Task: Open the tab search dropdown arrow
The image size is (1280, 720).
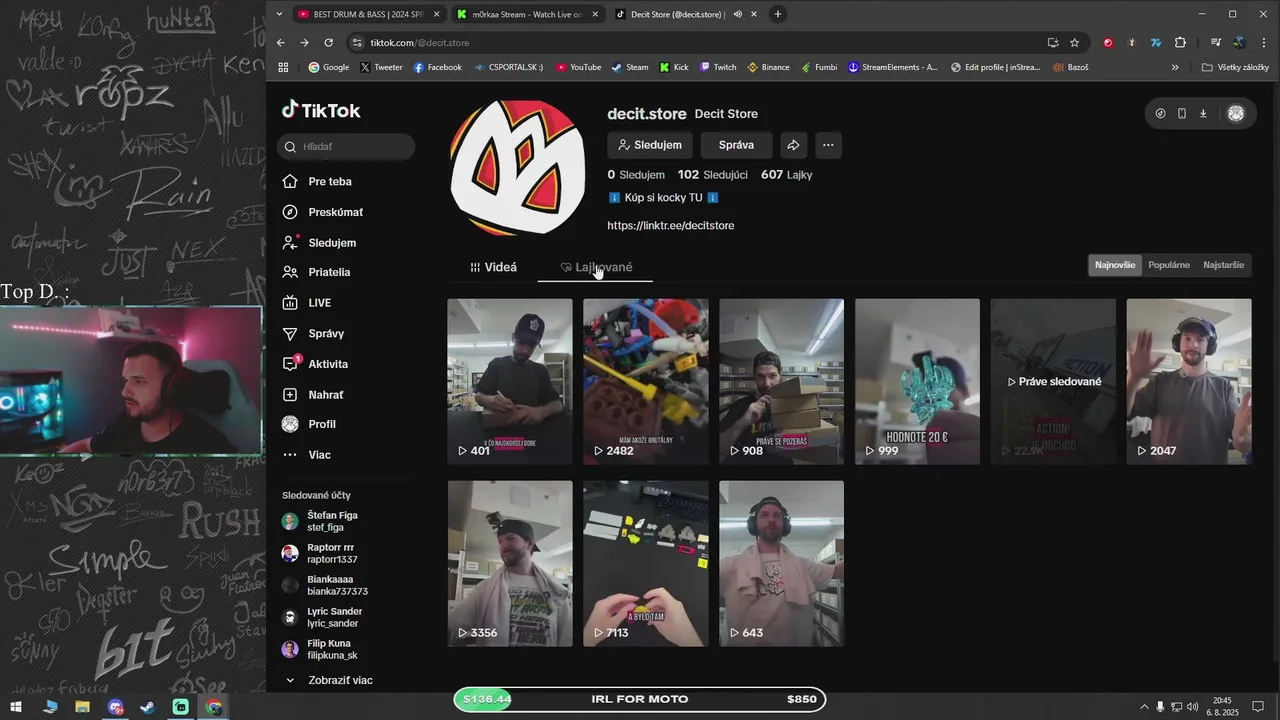Action: (x=279, y=14)
